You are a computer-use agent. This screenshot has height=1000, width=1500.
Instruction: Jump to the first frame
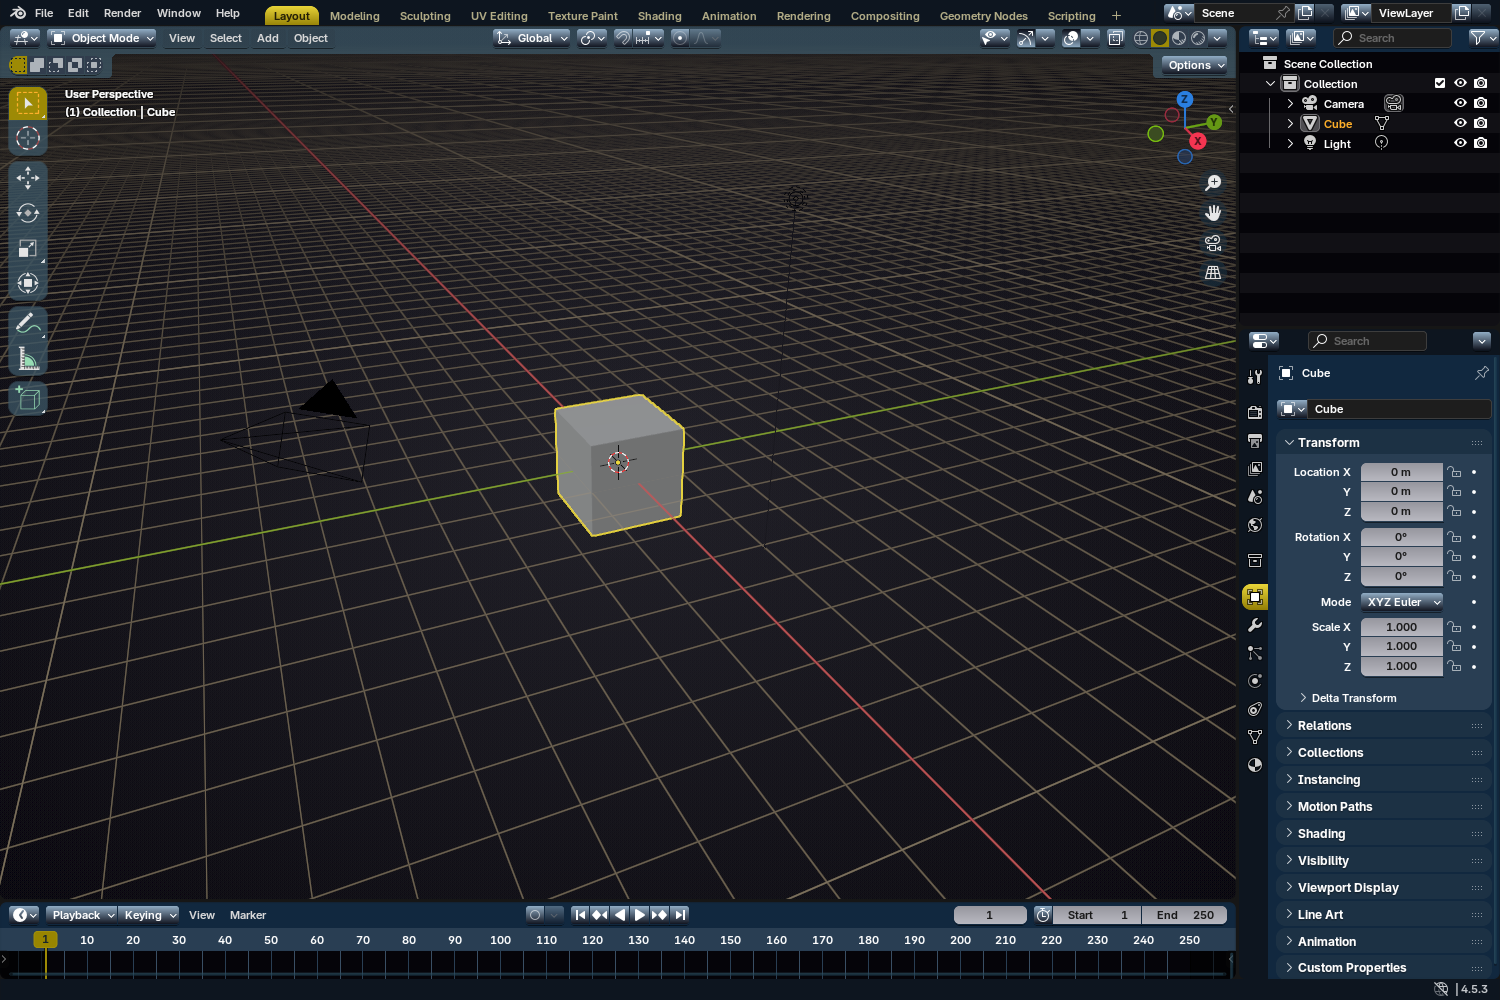pyautogui.click(x=580, y=915)
